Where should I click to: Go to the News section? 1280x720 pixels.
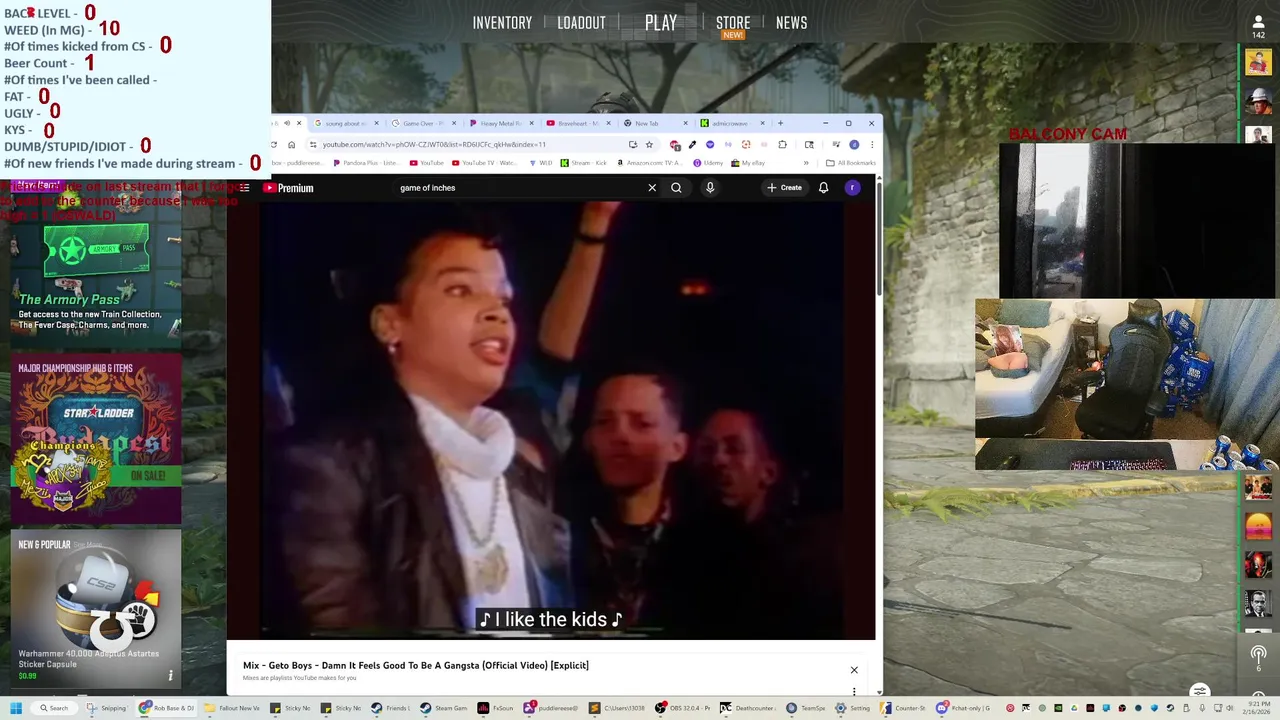(x=791, y=22)
